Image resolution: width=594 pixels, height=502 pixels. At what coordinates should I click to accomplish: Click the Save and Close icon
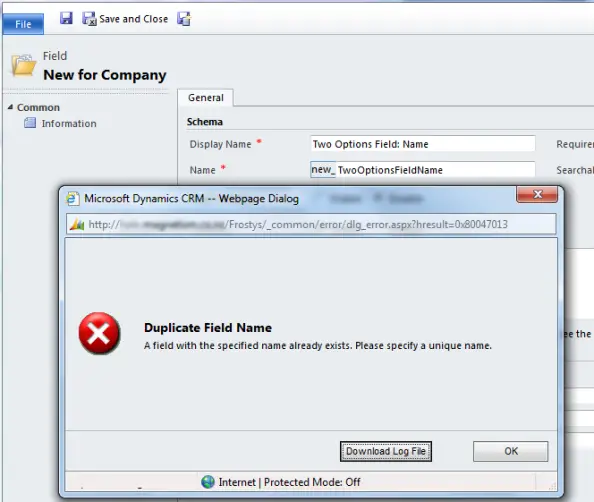[89, 19]
